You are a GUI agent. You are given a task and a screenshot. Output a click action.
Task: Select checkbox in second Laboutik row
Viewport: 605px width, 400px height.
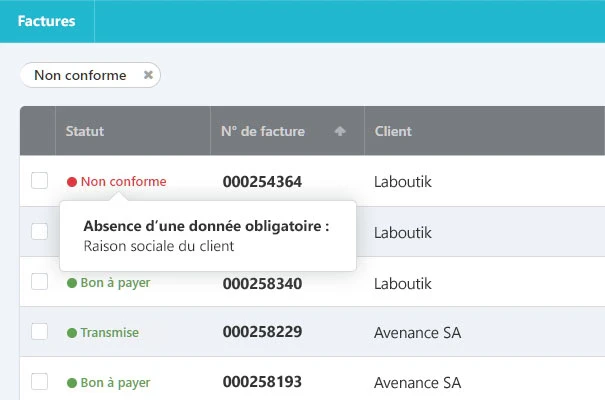tap(39, 231)
